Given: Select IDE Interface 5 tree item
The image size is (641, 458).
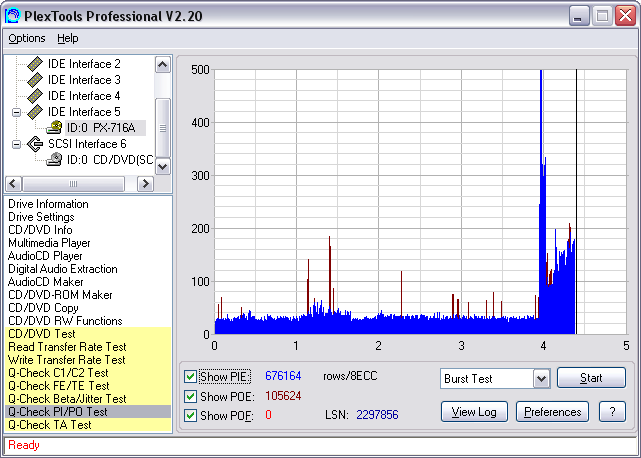Looking at the screenshot, I should pyautogui.click(x=84, y=112).
